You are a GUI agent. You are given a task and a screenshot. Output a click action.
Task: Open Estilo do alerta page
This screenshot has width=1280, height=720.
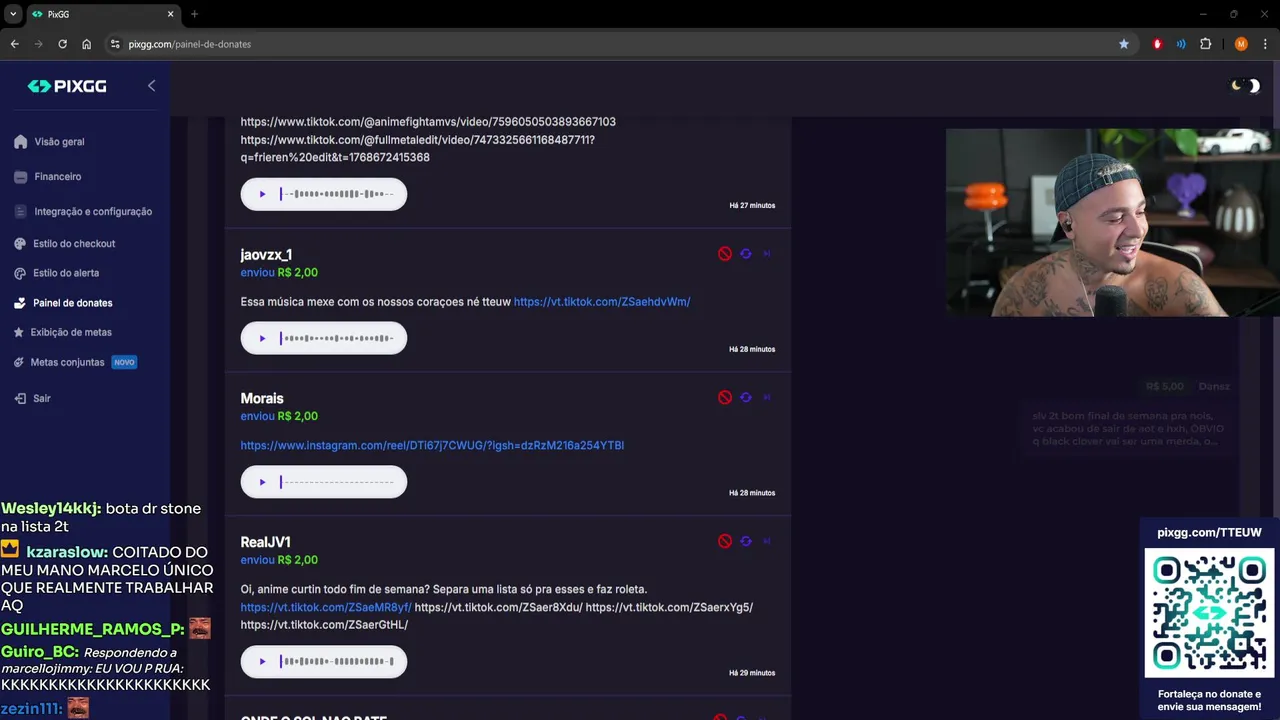(66, 273)
